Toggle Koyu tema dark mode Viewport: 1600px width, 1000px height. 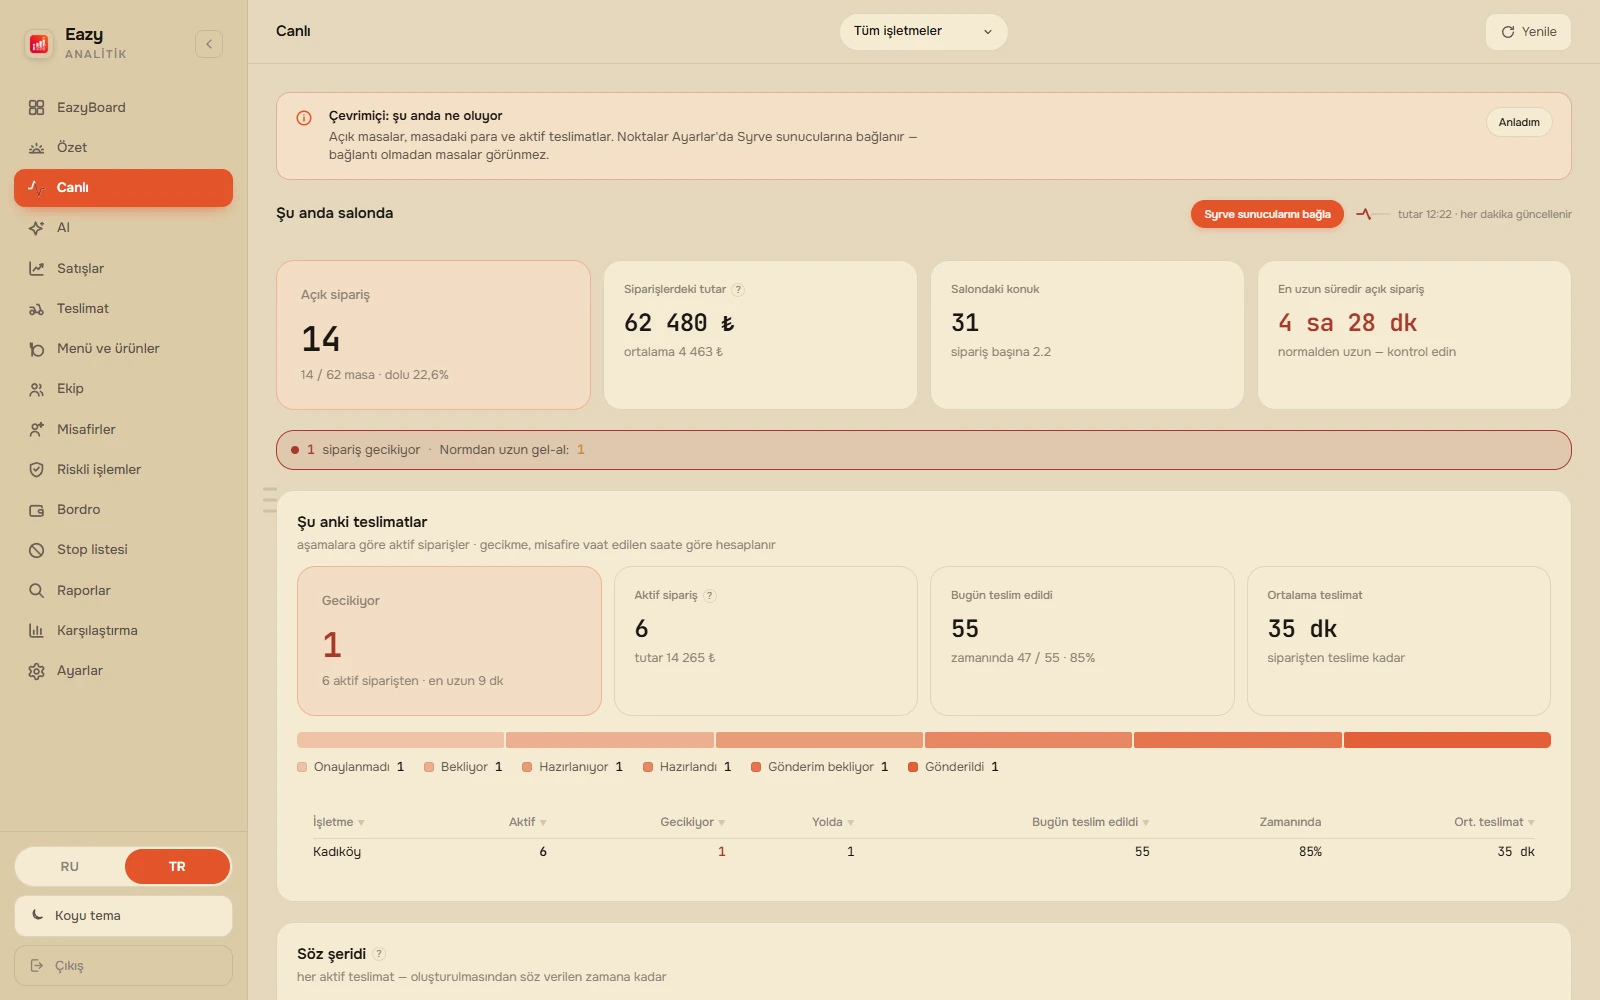tap(123, 916)
